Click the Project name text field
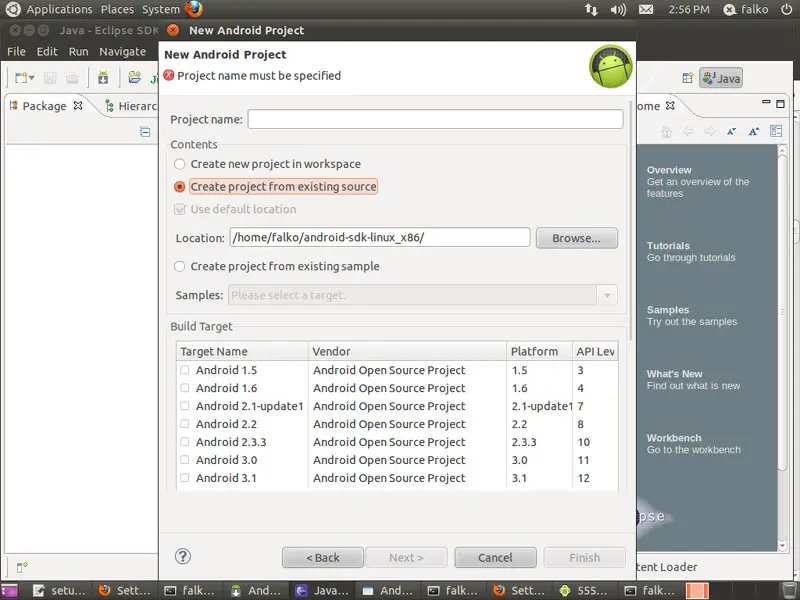Viewport: 800px width, 600px height. [x=435, y=119]
